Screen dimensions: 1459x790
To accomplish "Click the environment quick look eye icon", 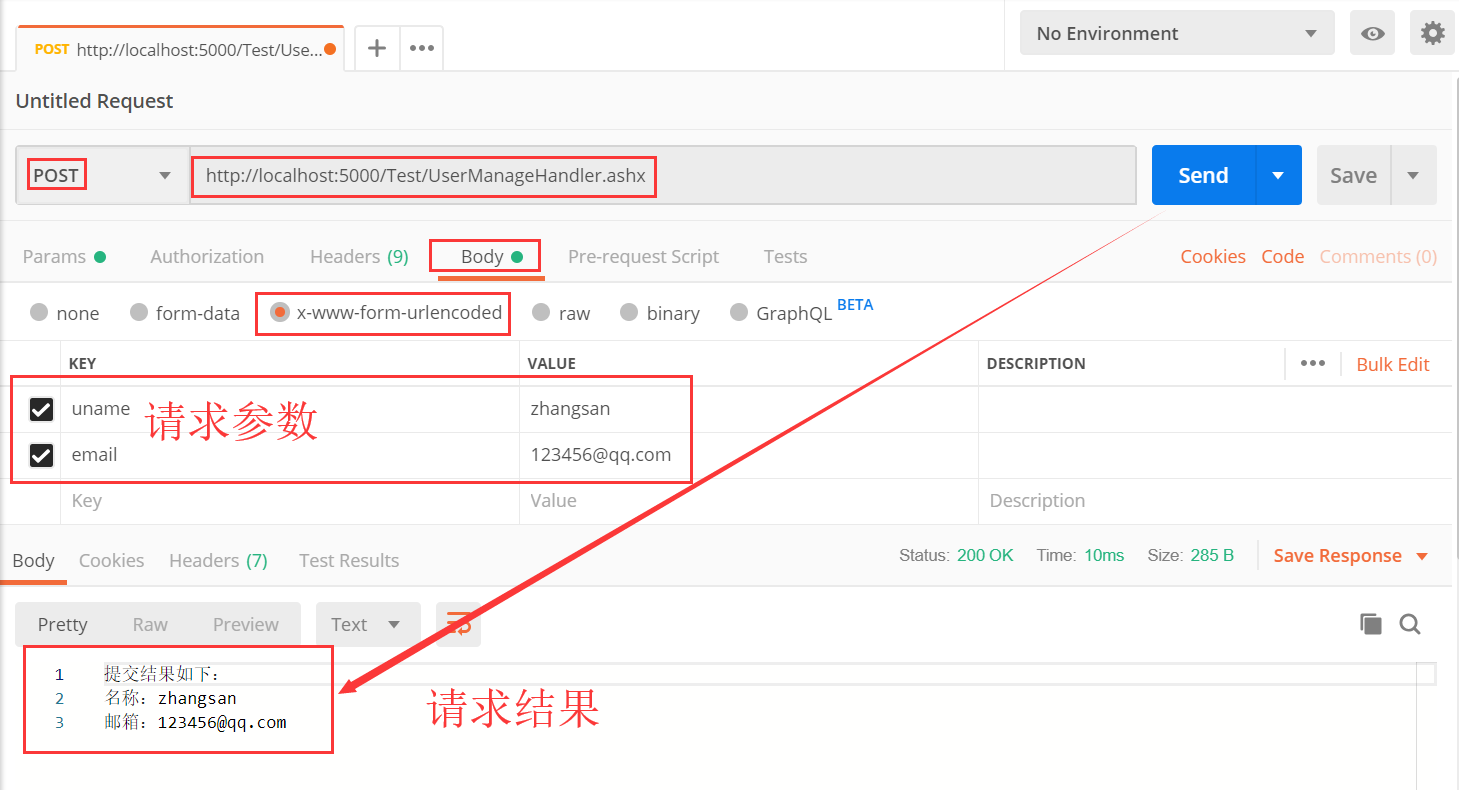I will point(1372,32).
